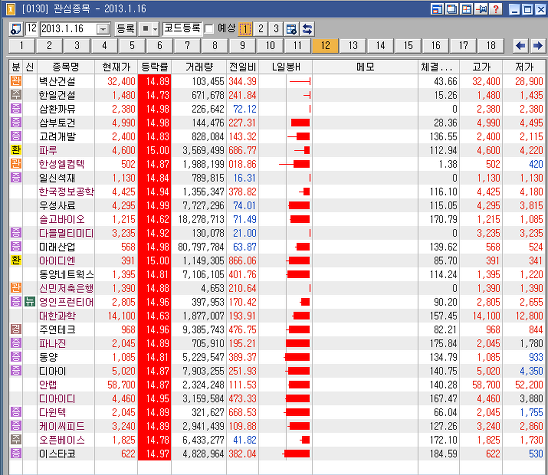Go to next group page with right arrow
The image size is (548, 475).
pyautogui.click(x=537, y=45)
